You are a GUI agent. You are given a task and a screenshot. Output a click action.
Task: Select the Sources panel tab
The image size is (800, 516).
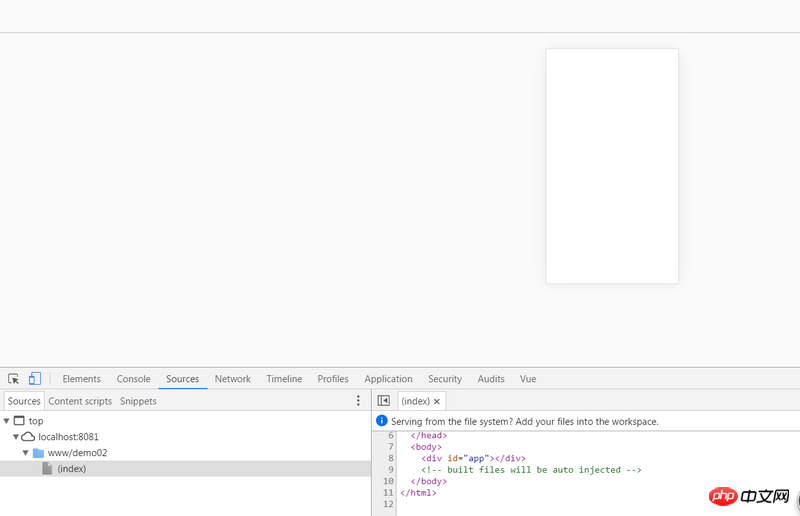[x=182, y=379]
